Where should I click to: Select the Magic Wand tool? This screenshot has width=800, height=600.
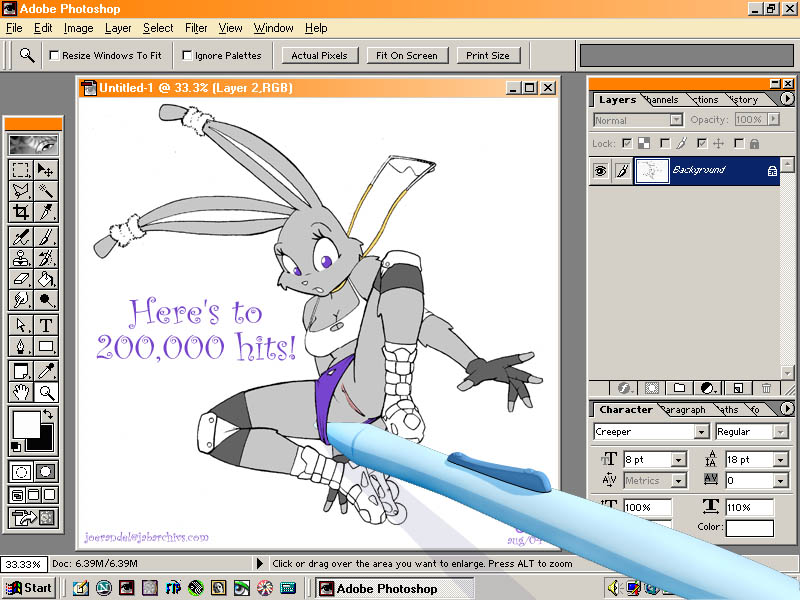[46, 191]
